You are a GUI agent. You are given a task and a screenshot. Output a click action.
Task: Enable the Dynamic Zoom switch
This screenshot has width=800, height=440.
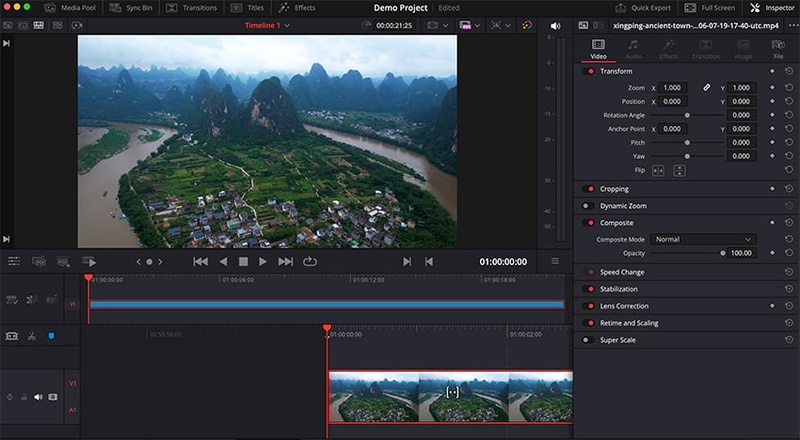(588, 206)
